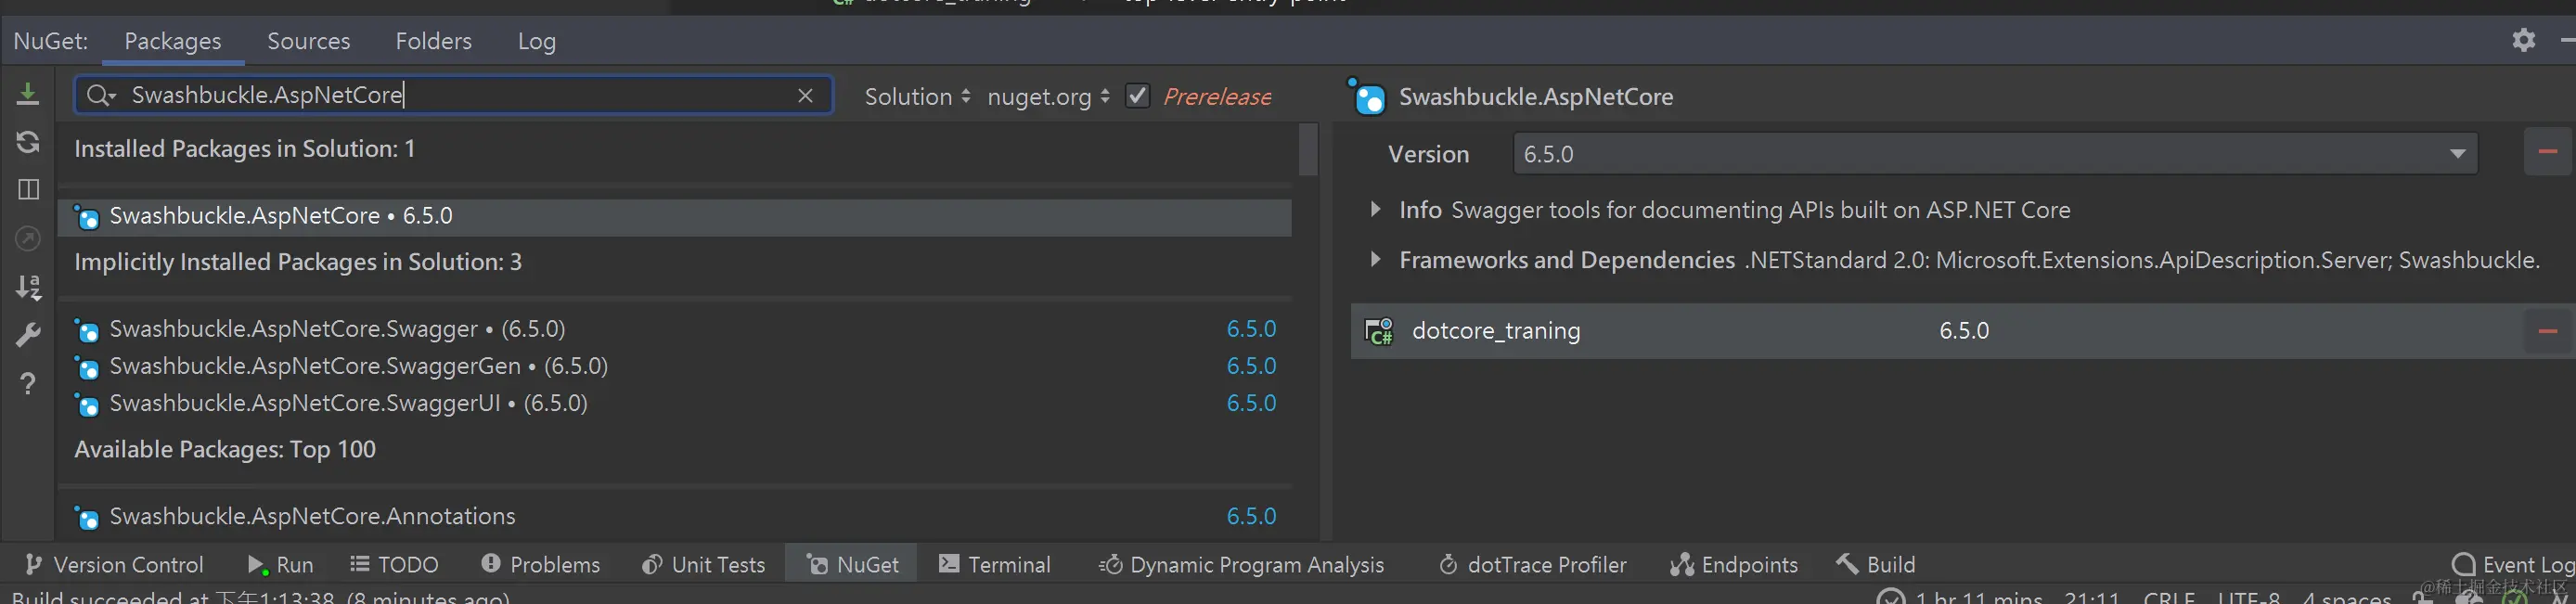Click the package list scrollbar thumb
This screenshot has width=2576, height=604.
pyautogui.click(x=1308, y=150)
